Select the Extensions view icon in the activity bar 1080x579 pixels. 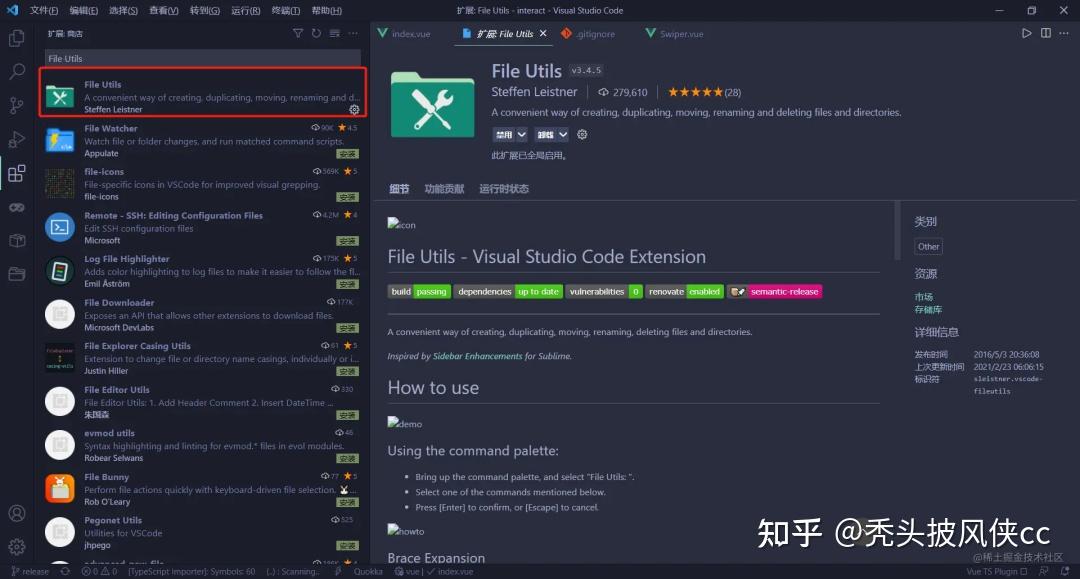(17, 173)
